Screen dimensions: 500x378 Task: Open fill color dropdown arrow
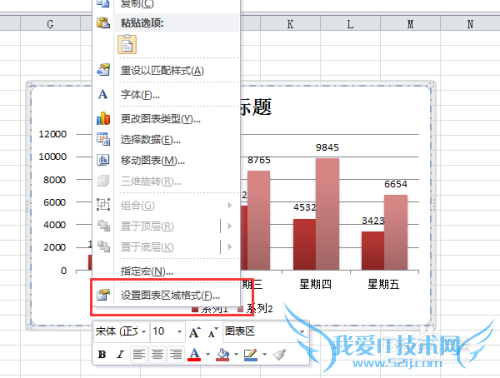pyautogui.click(x=236, y=354)
